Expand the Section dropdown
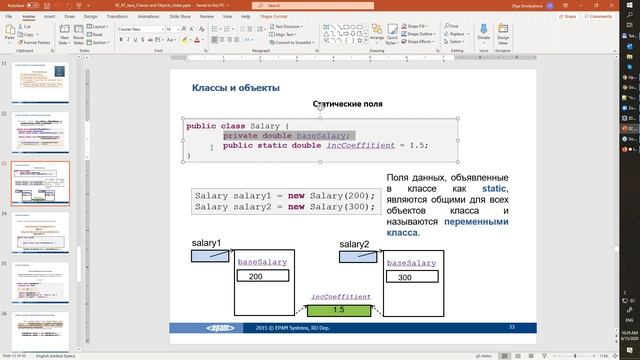The height and width of the screenshot is (360, 640). pos(98,42)
